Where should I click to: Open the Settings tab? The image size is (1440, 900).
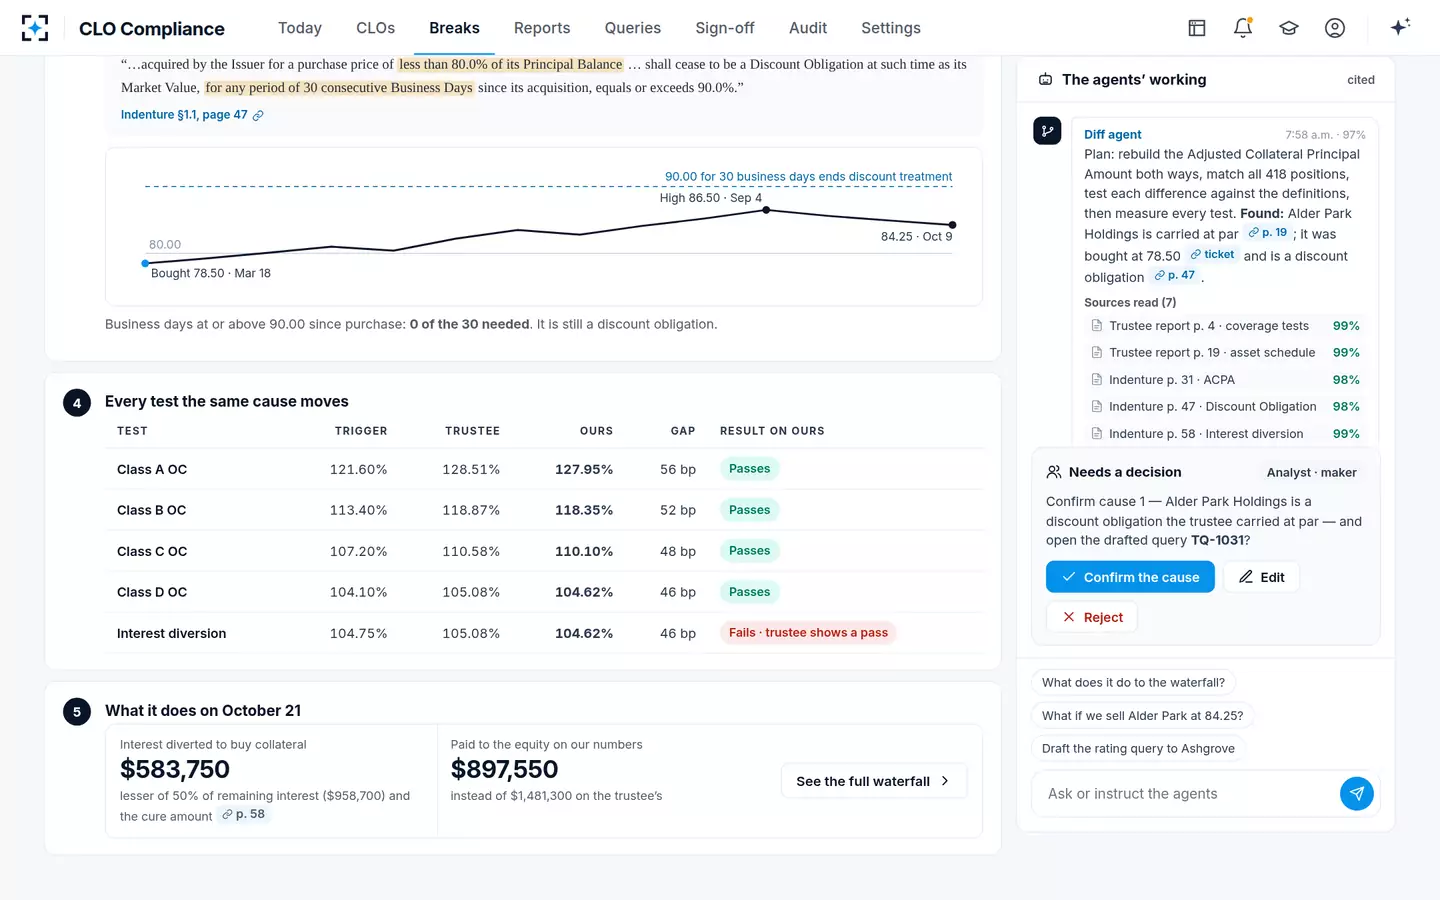pyautogui.click(x=891, y=28)
